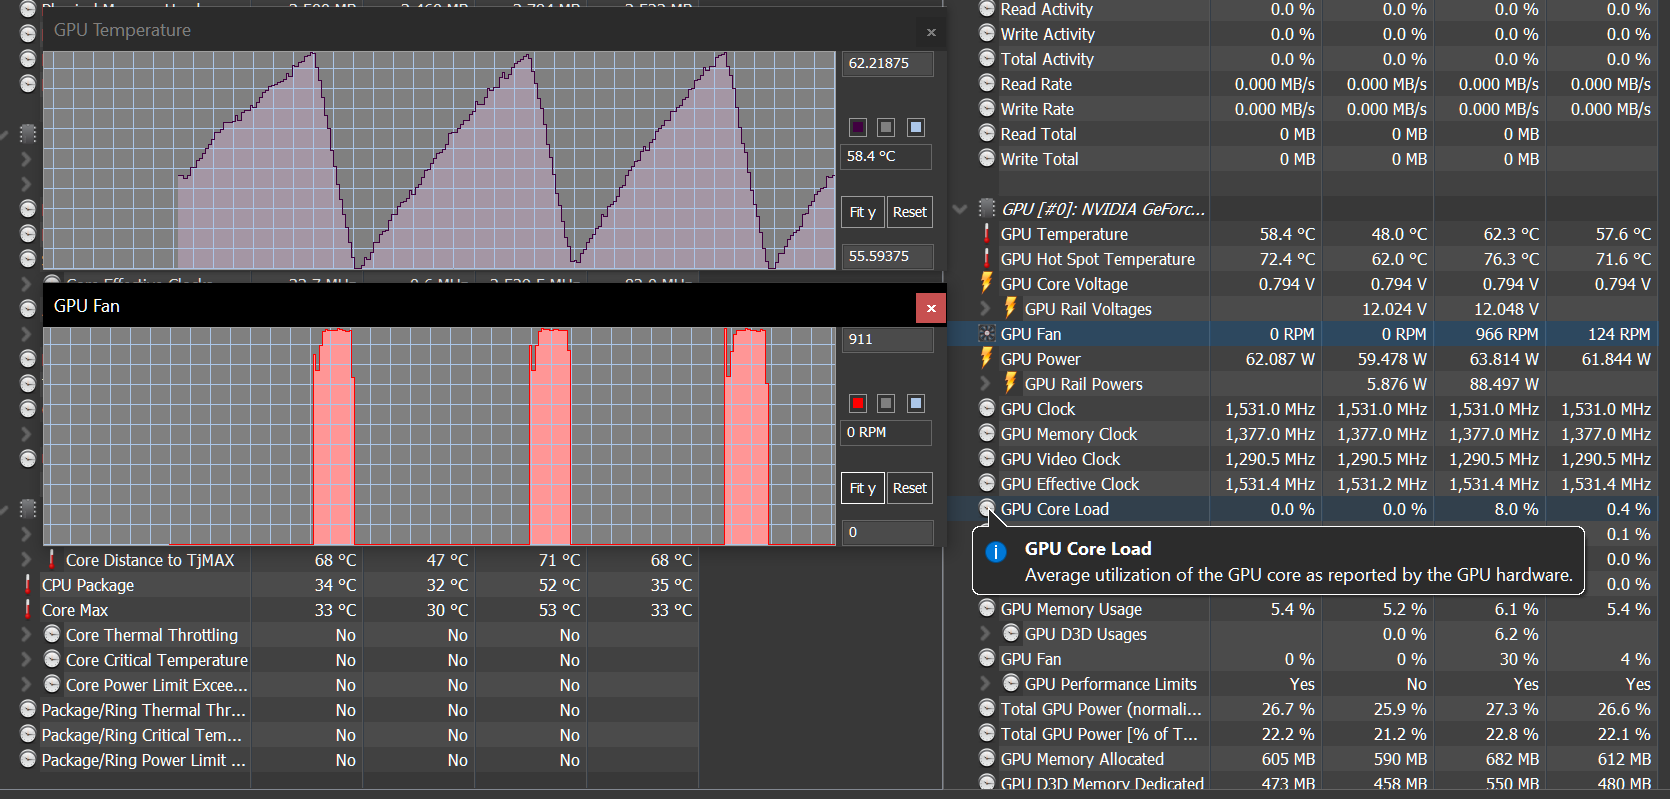Image resolution: width=1670 pixels, height=799 pixels.
Task: Click Fit y in GPU Fan graph
Action: click(x=862, y=488)
